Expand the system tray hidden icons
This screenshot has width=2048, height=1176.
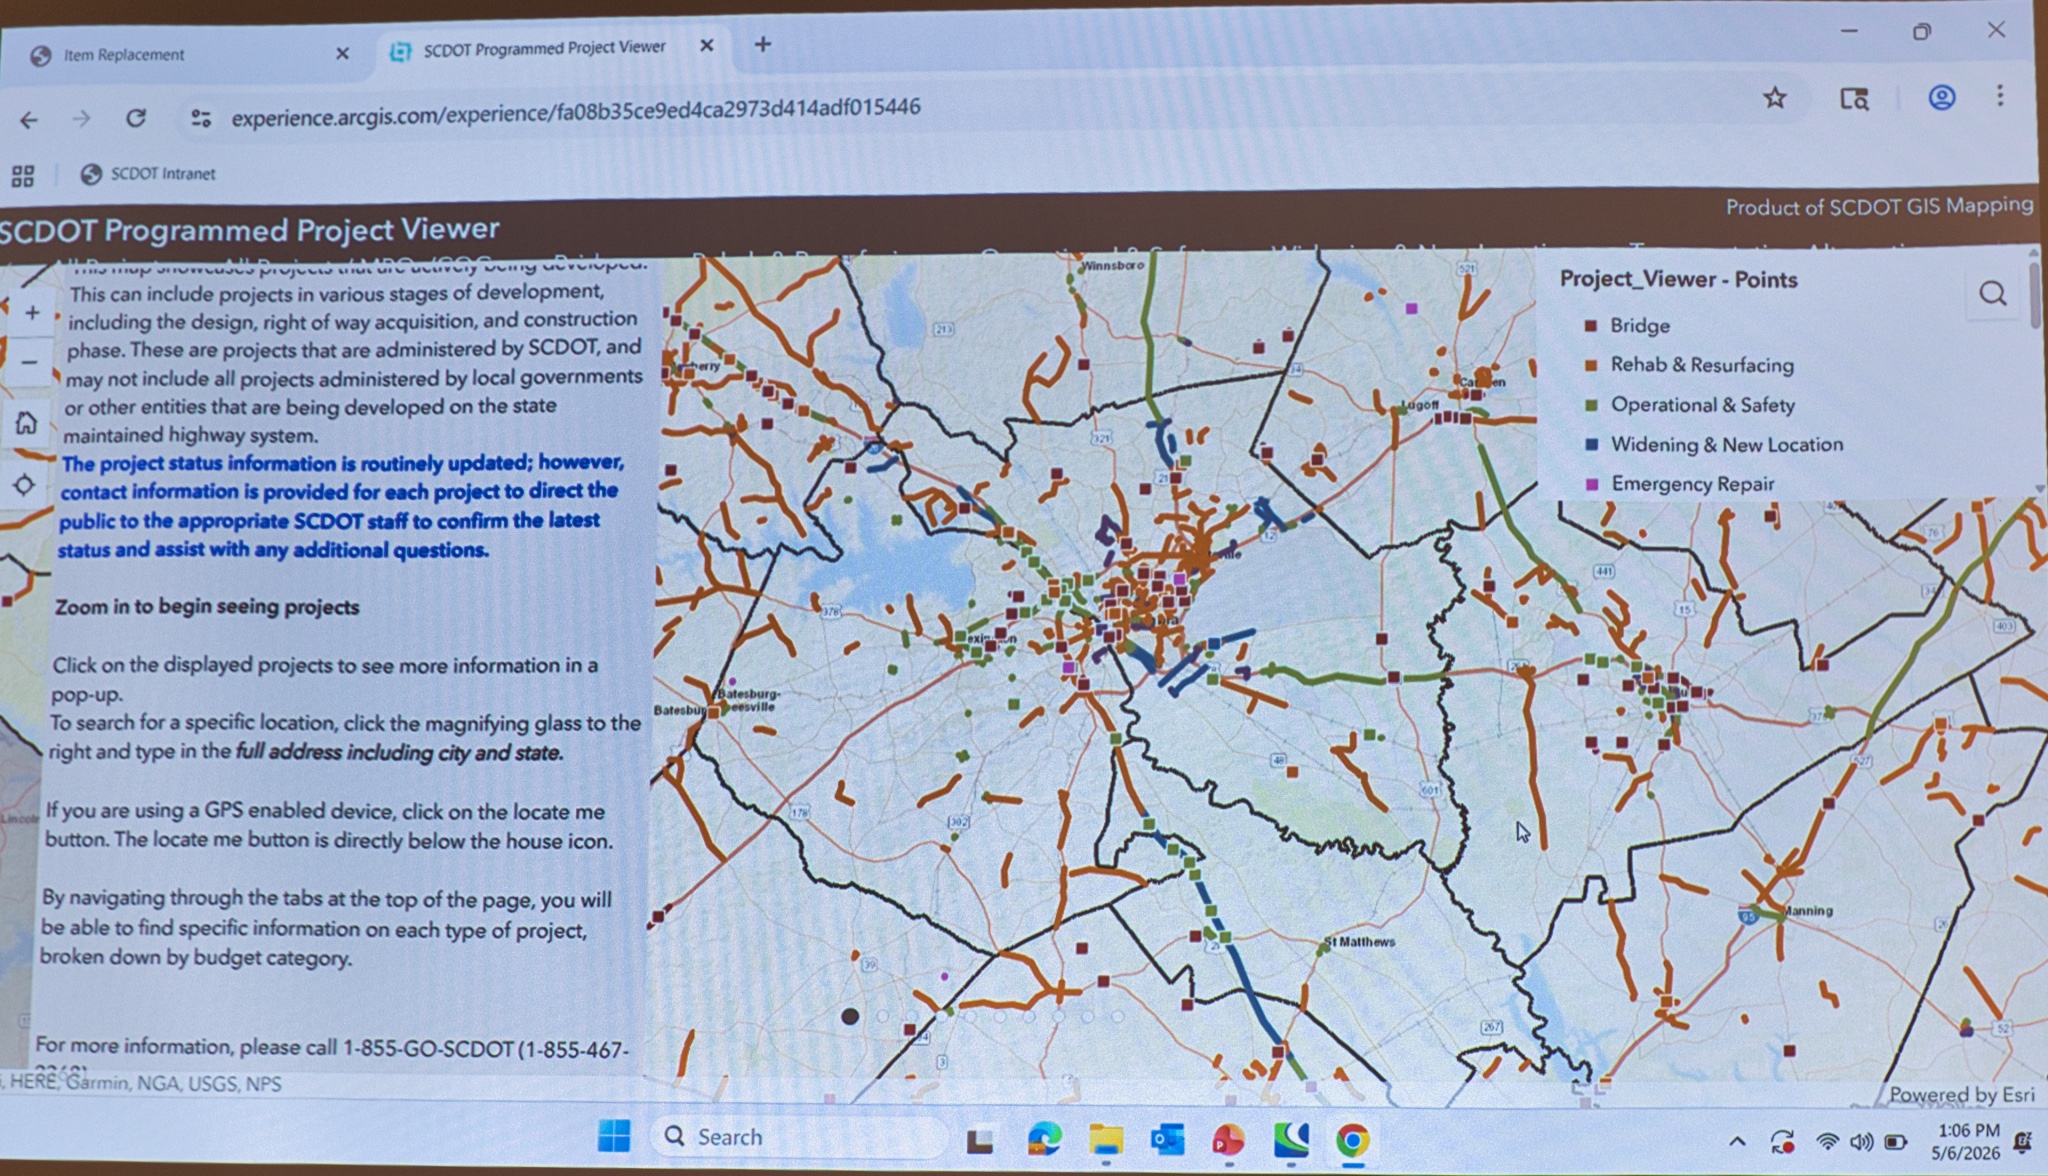click(x=1737, y=1142)
